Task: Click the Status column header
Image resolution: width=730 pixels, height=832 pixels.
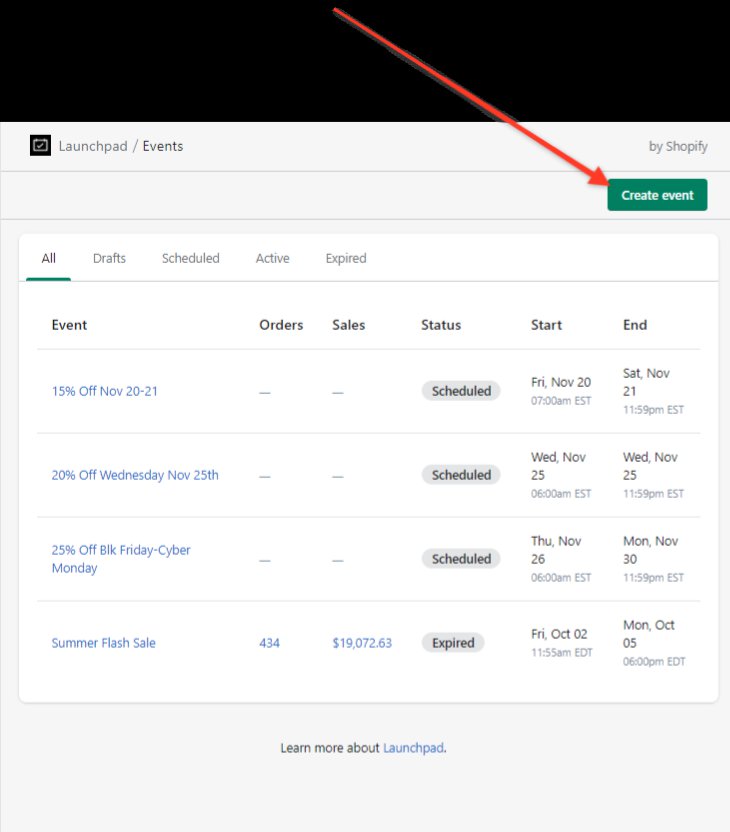Action: coord(441,325)
